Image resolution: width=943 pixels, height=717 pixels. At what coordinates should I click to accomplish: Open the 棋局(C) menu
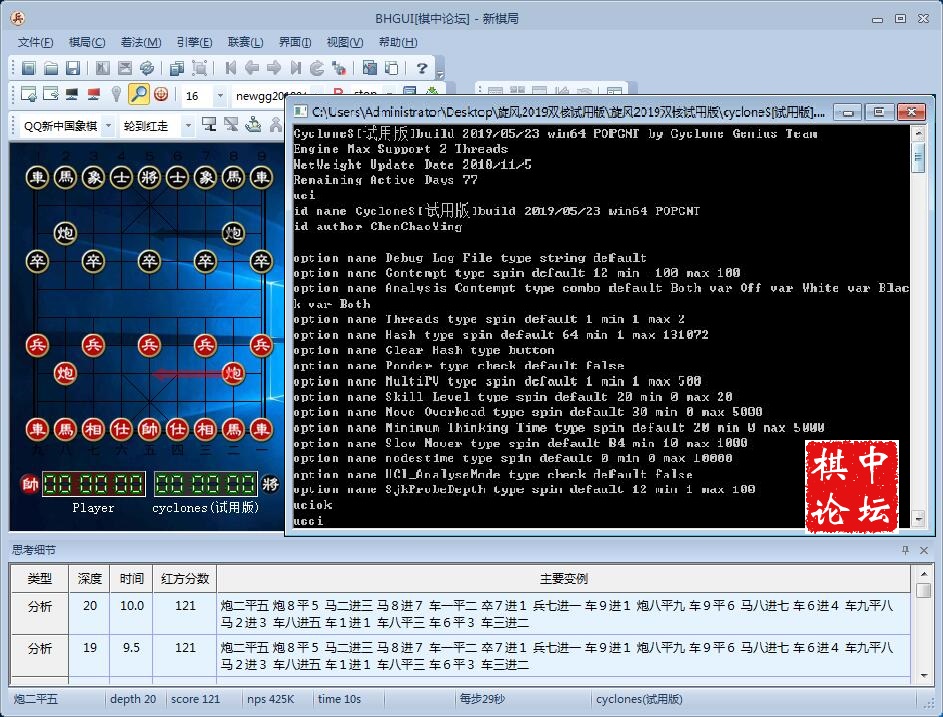[x=87, y=42]
